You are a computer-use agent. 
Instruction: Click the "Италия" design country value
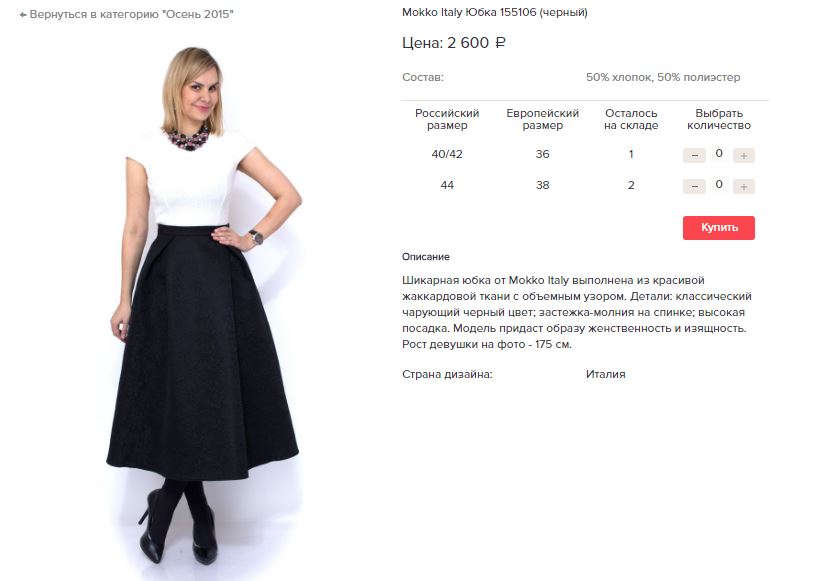pos(605,374)
